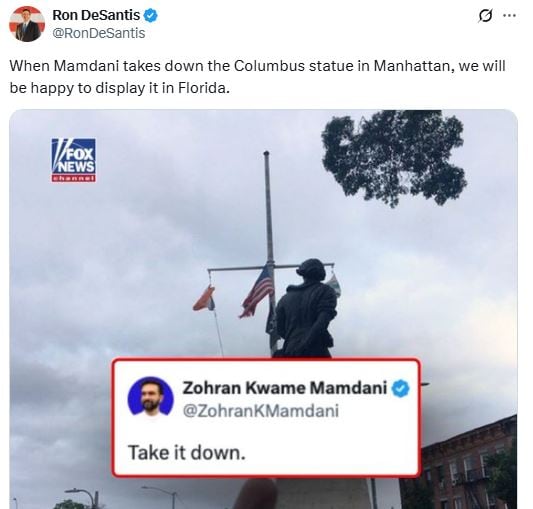533x509 pixels.
Task: Click the @ZohranKMamdani handle
Action: (x=261, y=411)
